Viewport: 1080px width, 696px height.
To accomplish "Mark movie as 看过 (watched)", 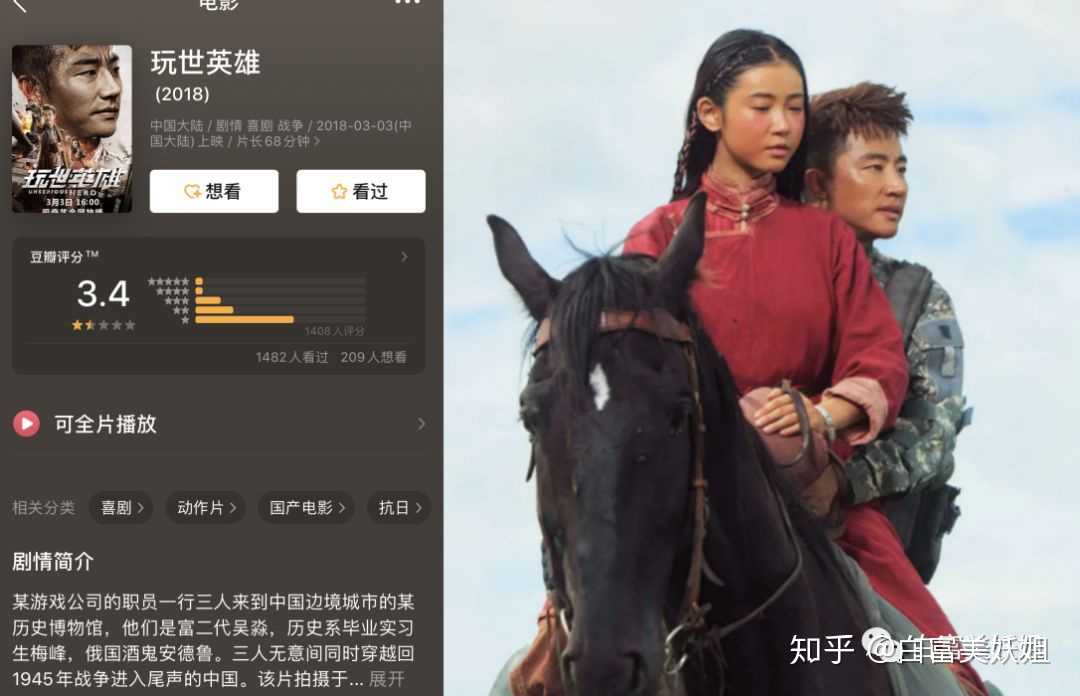I will [x=361, y=191].
